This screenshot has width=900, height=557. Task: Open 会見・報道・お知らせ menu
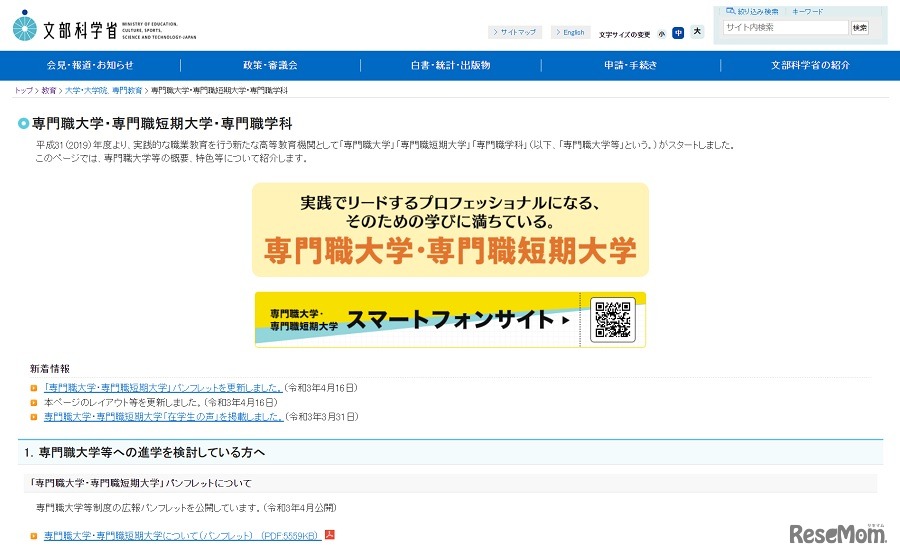coord(90,65)
